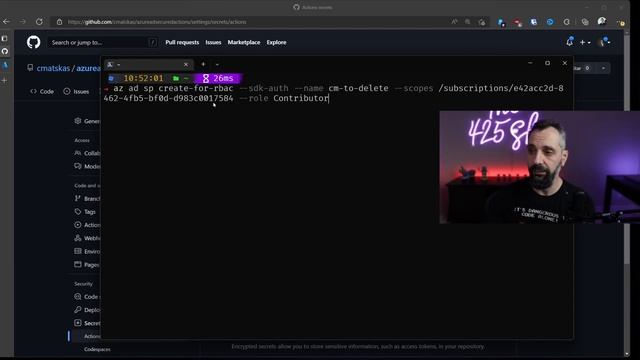Viewport: 640px width, 360px height.
Task: Focus the 'Search or jump to...' field
Action: point(102,42)
